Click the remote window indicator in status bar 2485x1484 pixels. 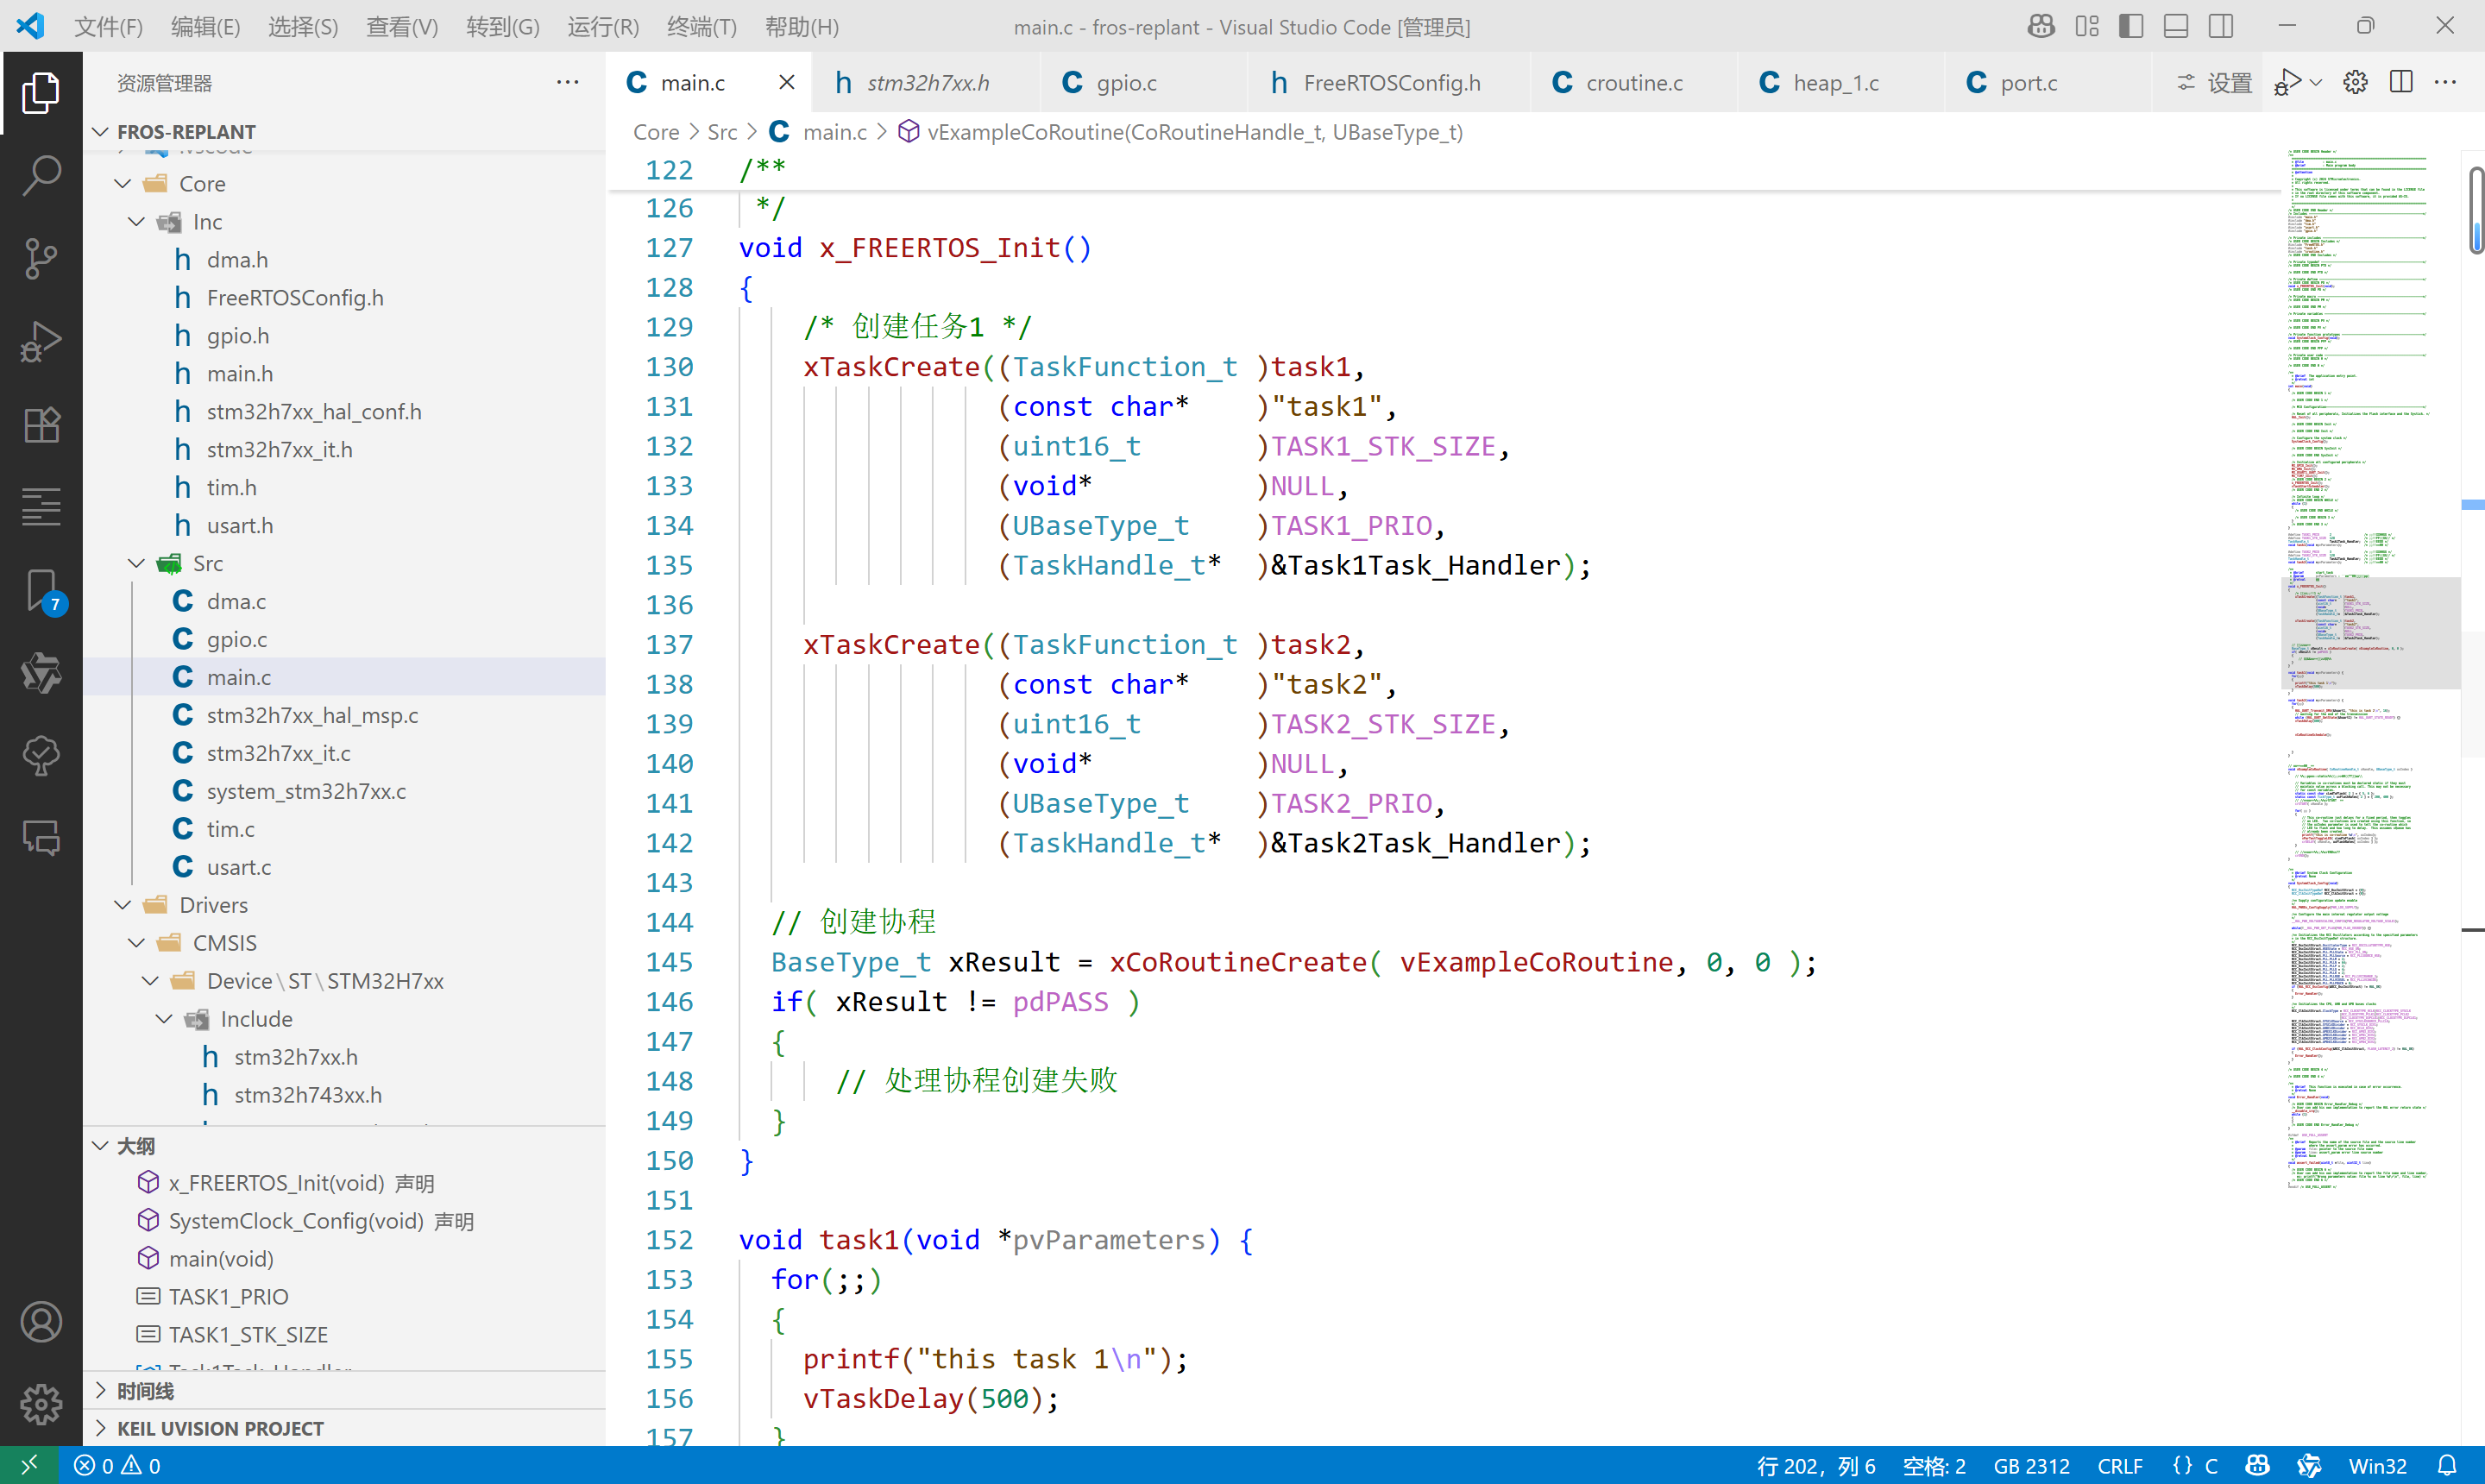[28, 1465]
